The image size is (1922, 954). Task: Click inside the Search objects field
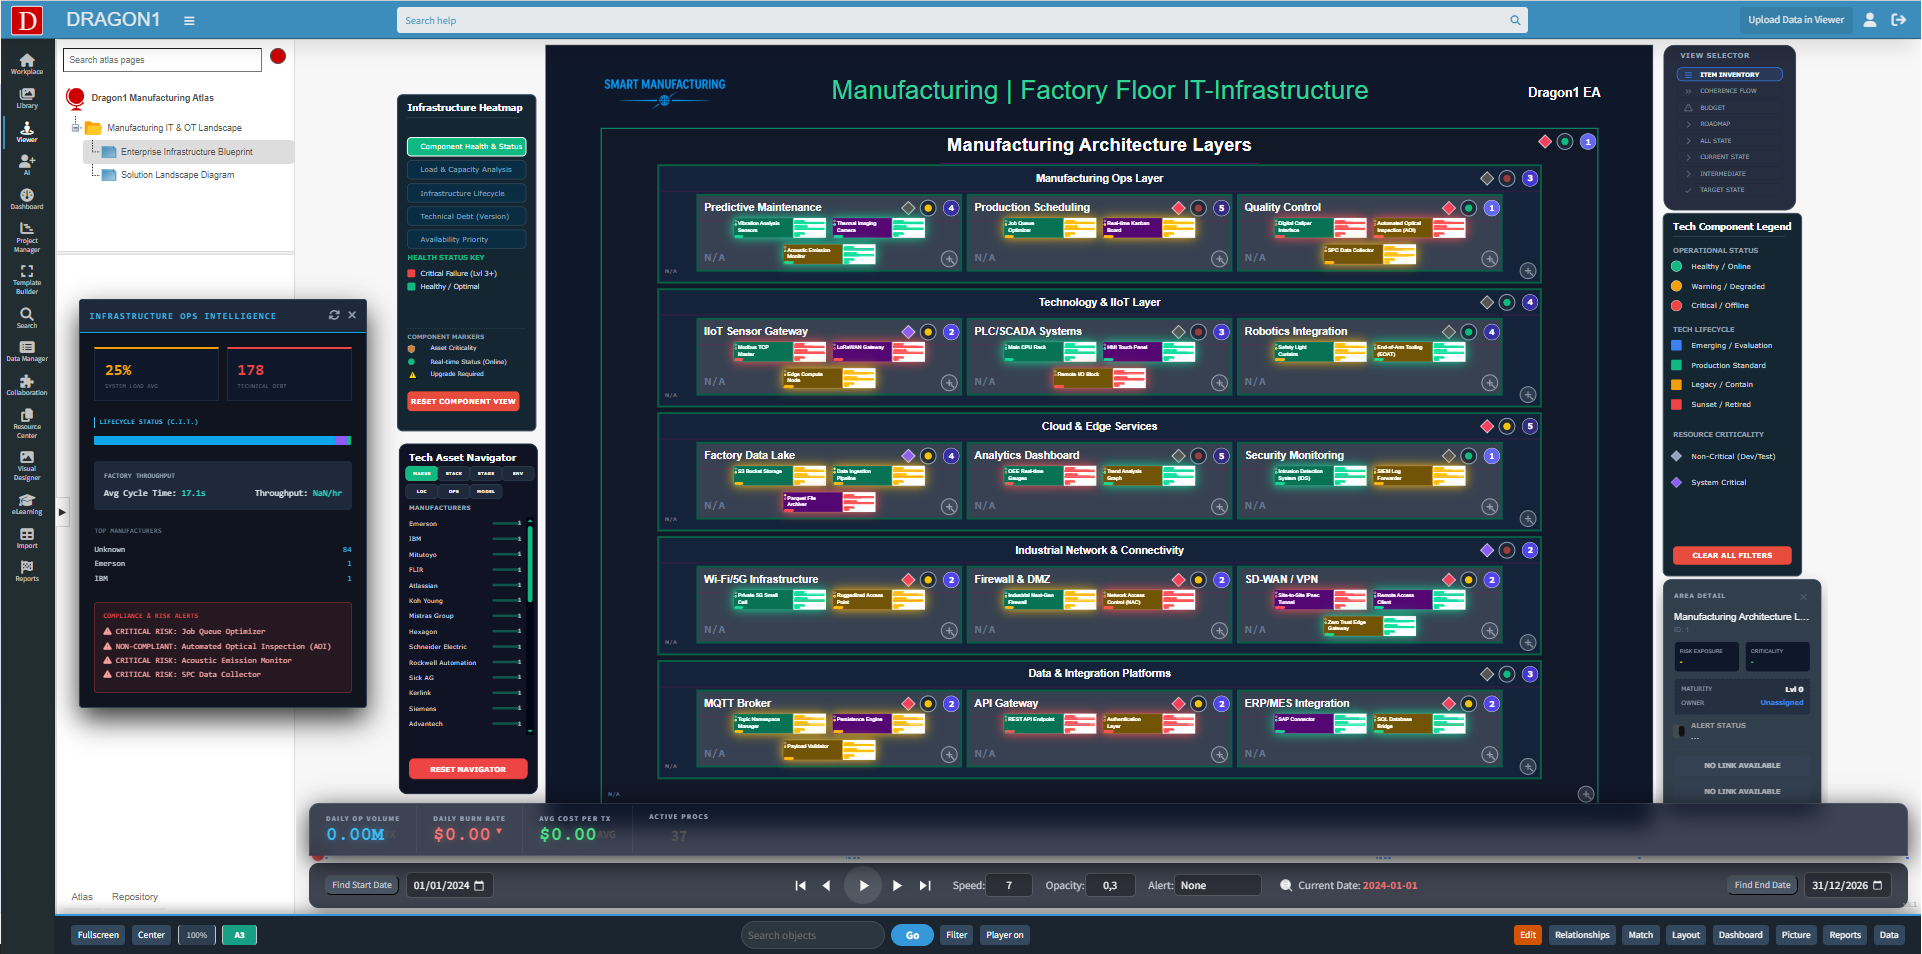tap(811, 935)
